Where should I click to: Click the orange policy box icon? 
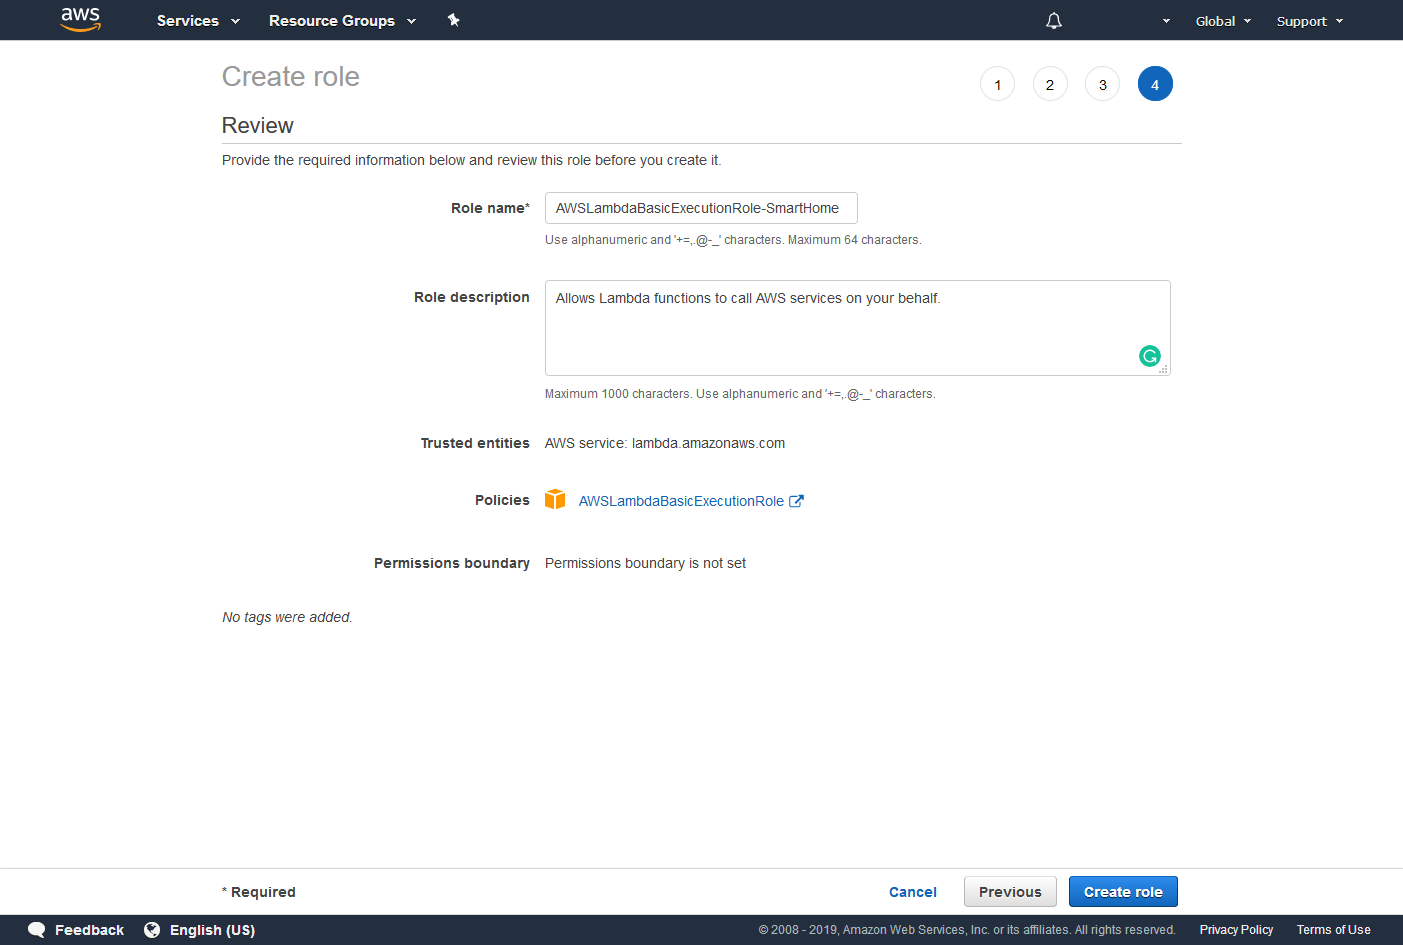pos(555,500)
